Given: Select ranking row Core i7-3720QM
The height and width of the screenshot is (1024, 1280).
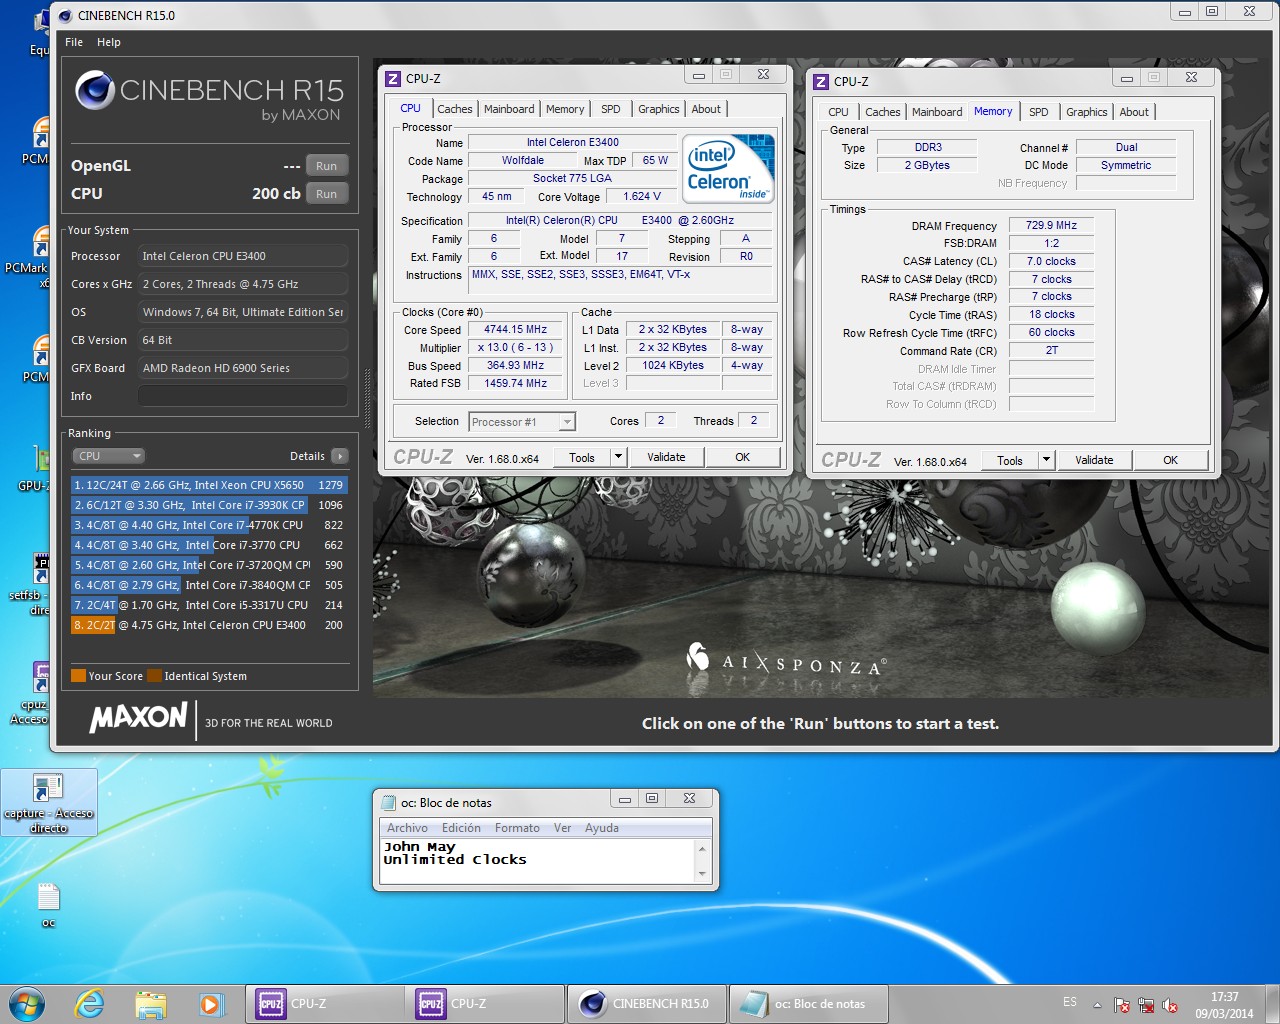Looking at the screenshot, I should (x=208, y=565).
